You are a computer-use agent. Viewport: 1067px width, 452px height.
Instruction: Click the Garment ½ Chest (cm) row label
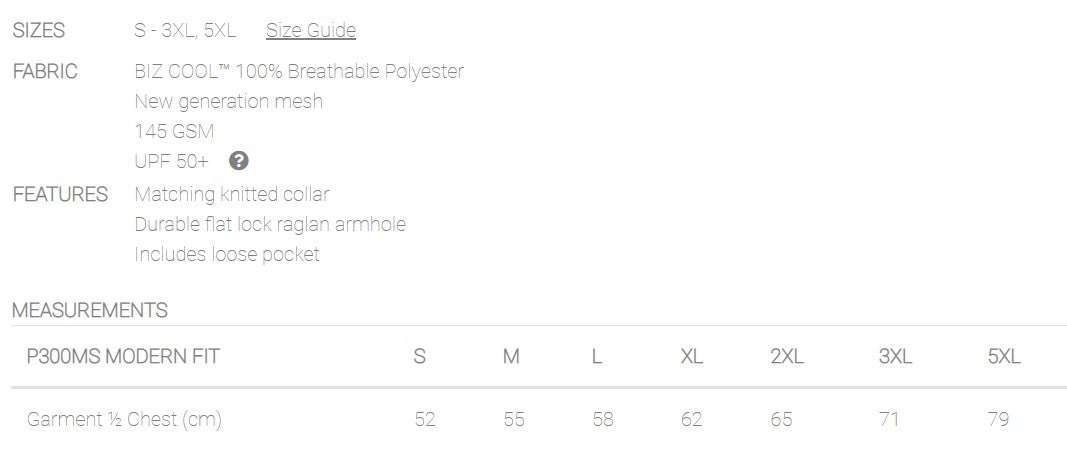[x=125, y=419]
